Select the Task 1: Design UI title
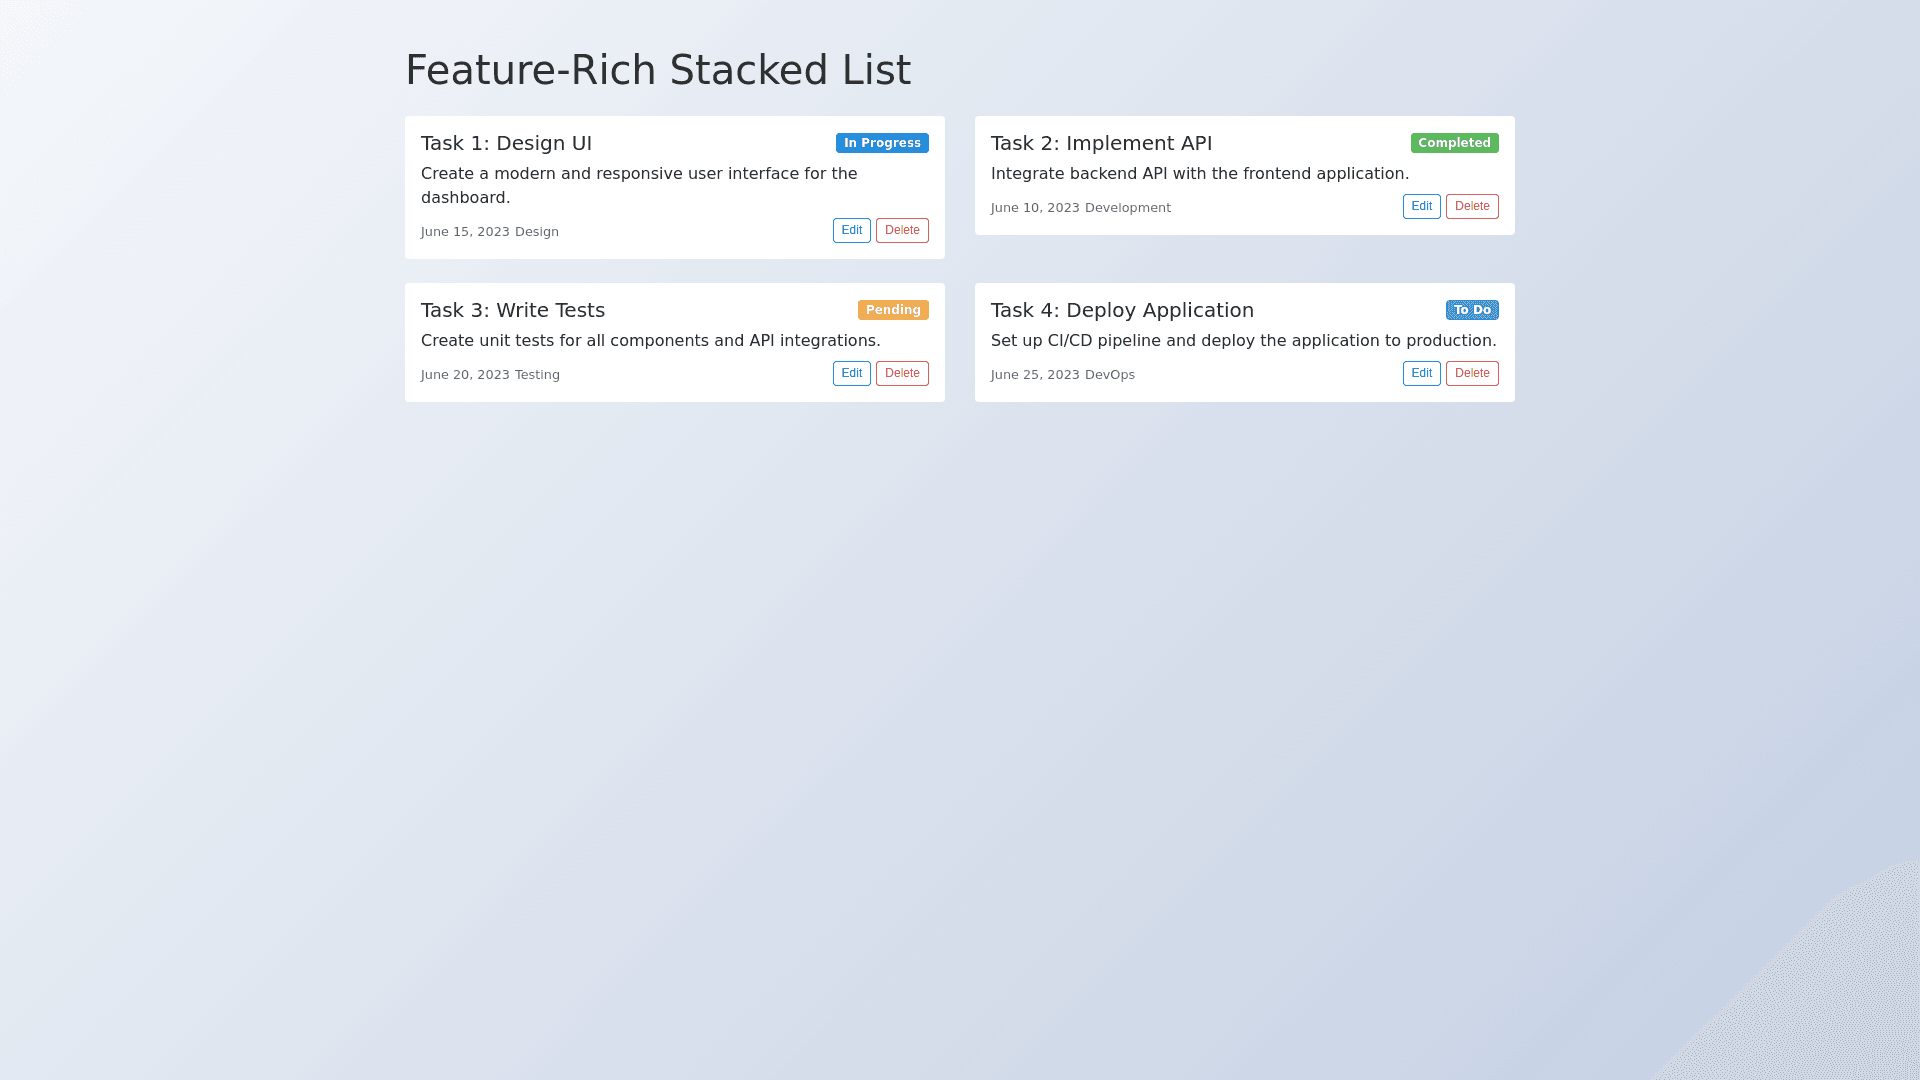 [x=506, y=143]
